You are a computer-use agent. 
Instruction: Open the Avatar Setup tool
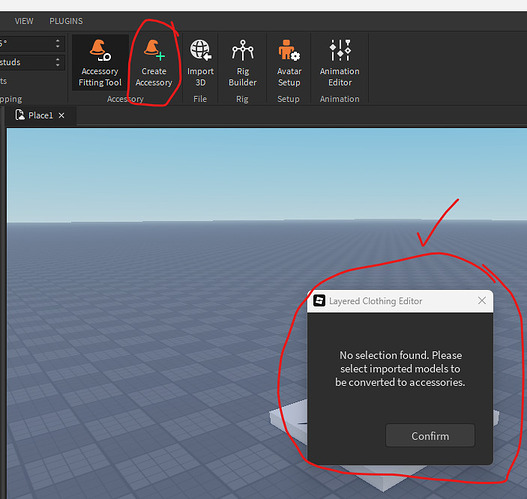coord(289,63)
